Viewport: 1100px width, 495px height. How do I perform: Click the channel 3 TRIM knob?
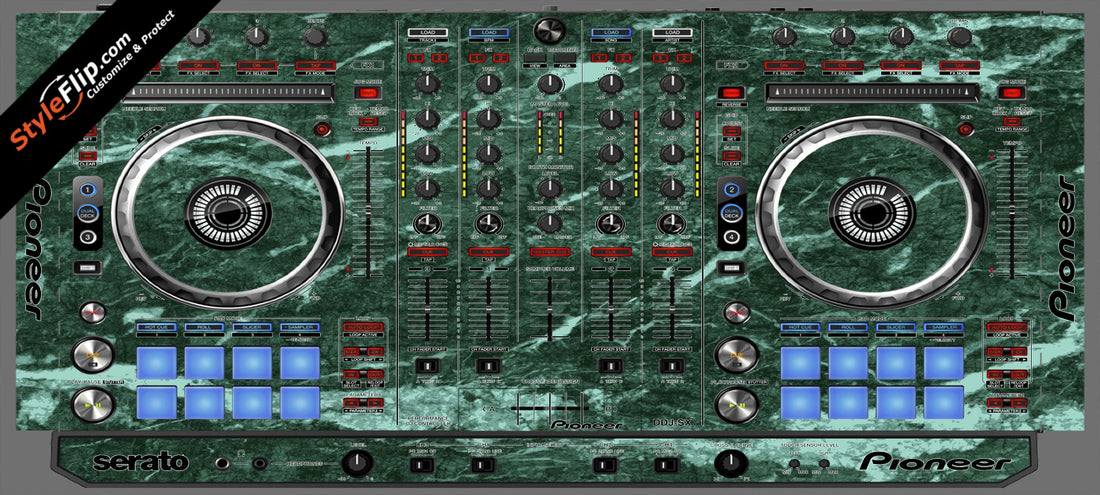coord(427,85)
